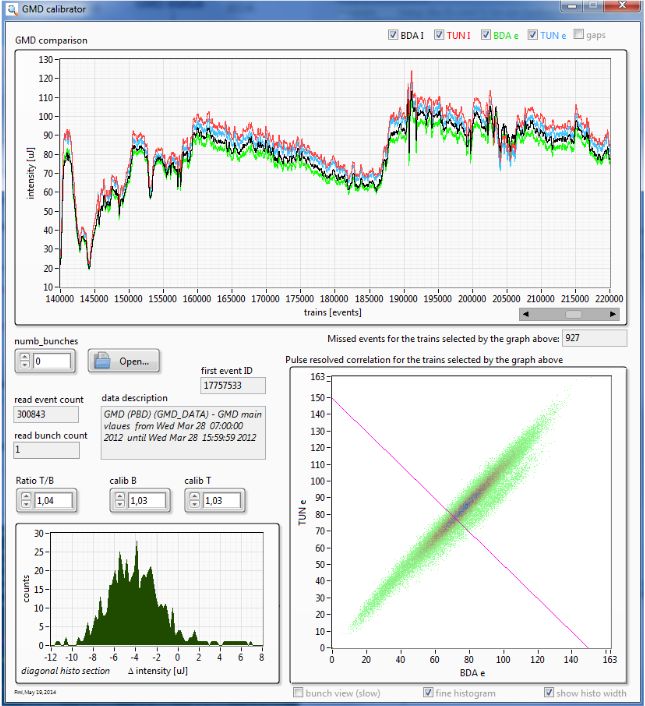Toggle the show histo width checkbox
The width and height of the screenshot is (645, 706).
547,692
